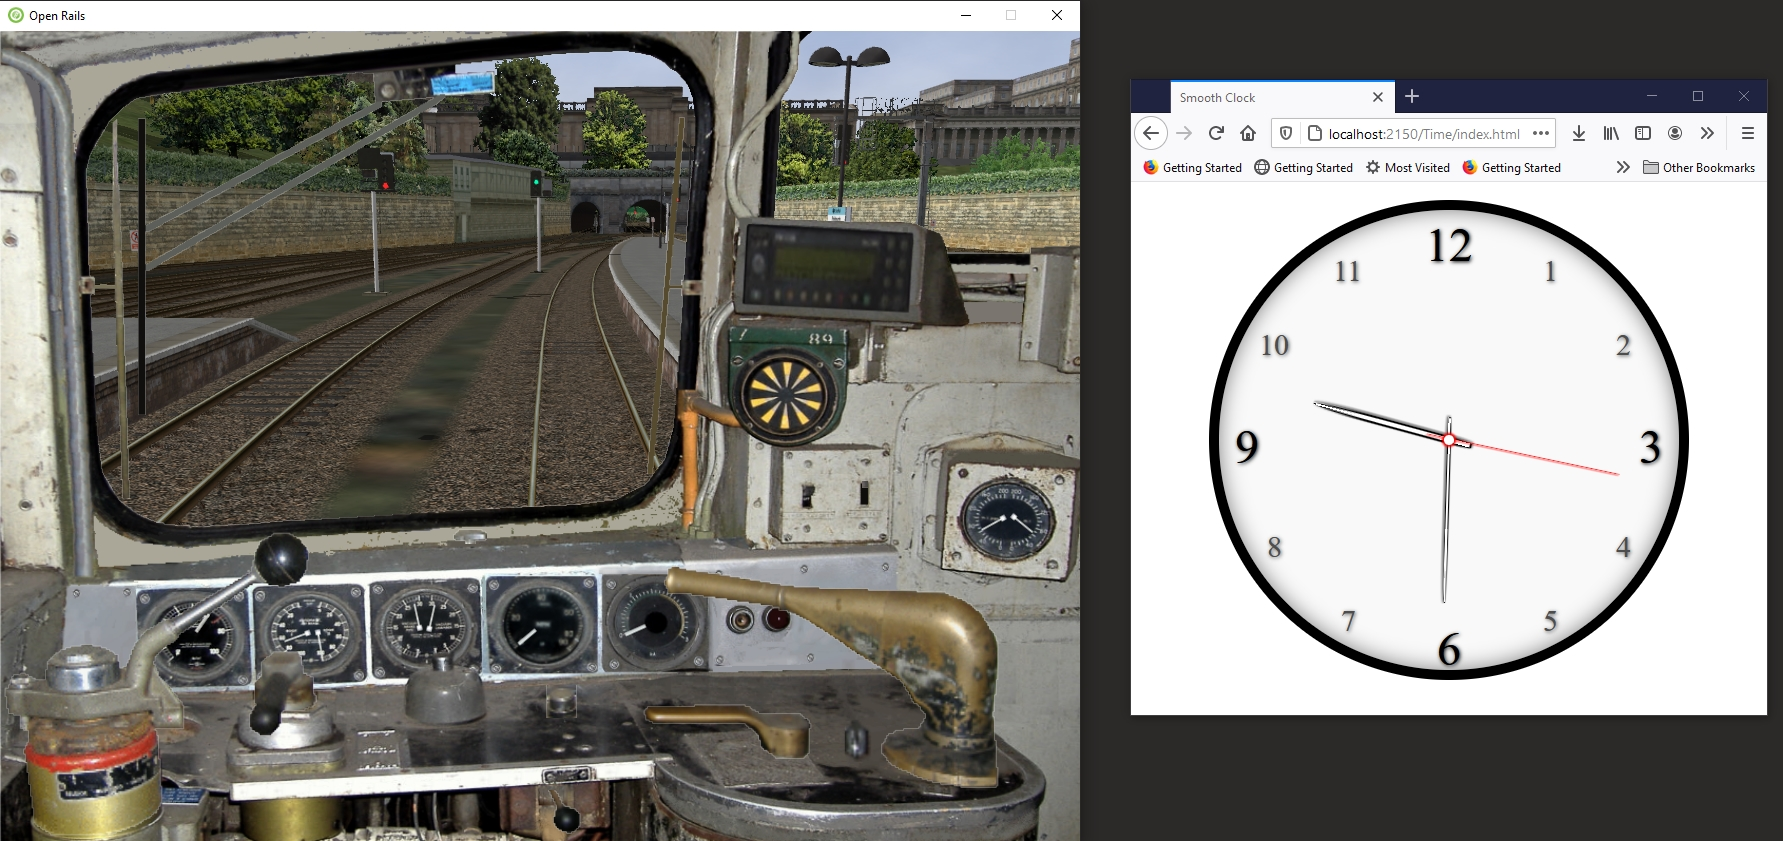Show more bookmarks via bookmarks bar chevron

[1623, 167]
